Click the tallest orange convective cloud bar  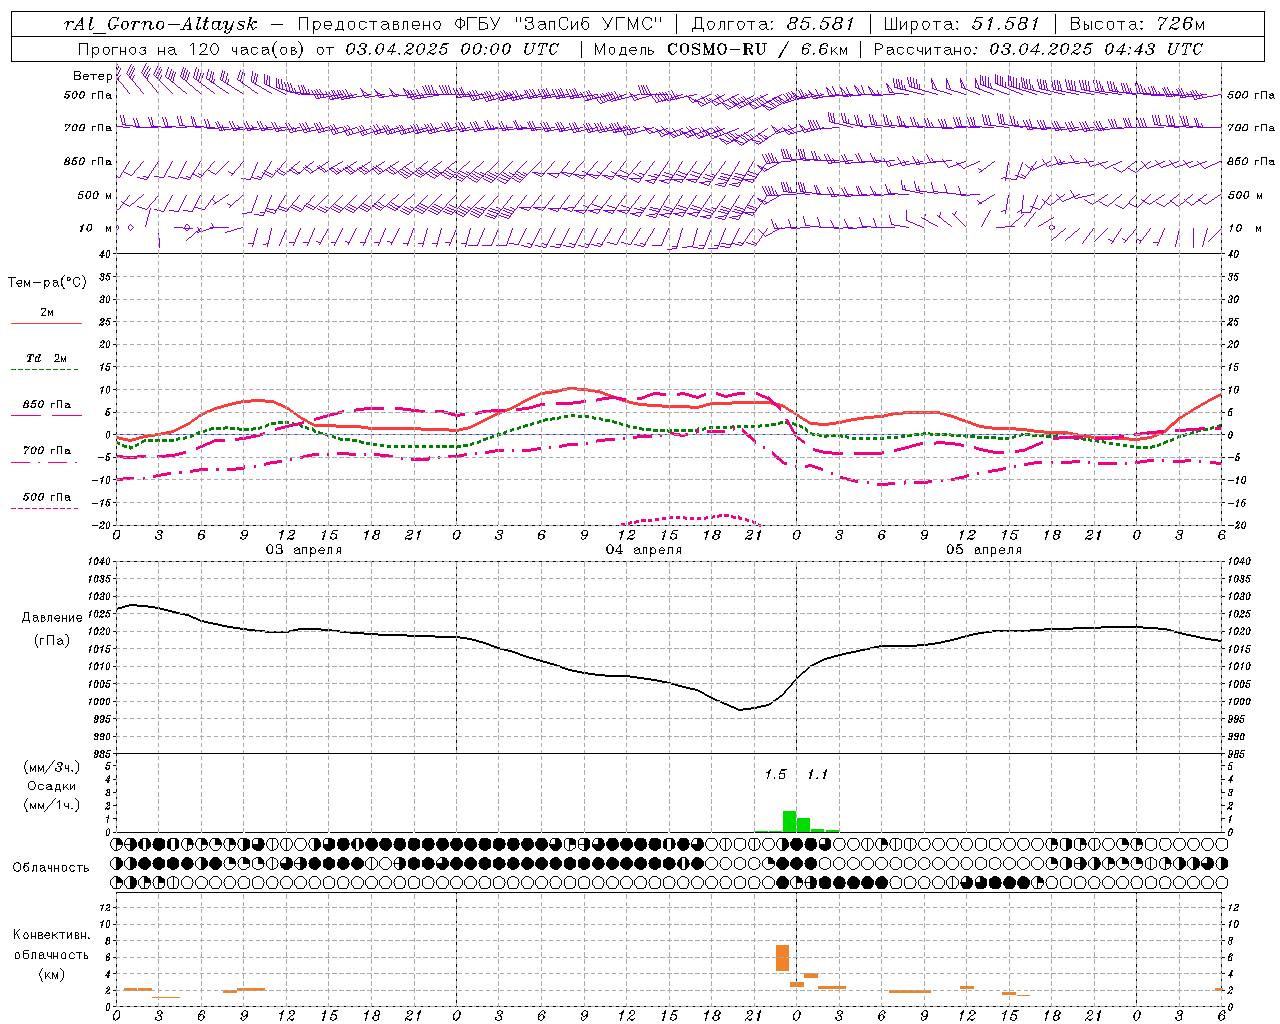click(x=782, y=958)
